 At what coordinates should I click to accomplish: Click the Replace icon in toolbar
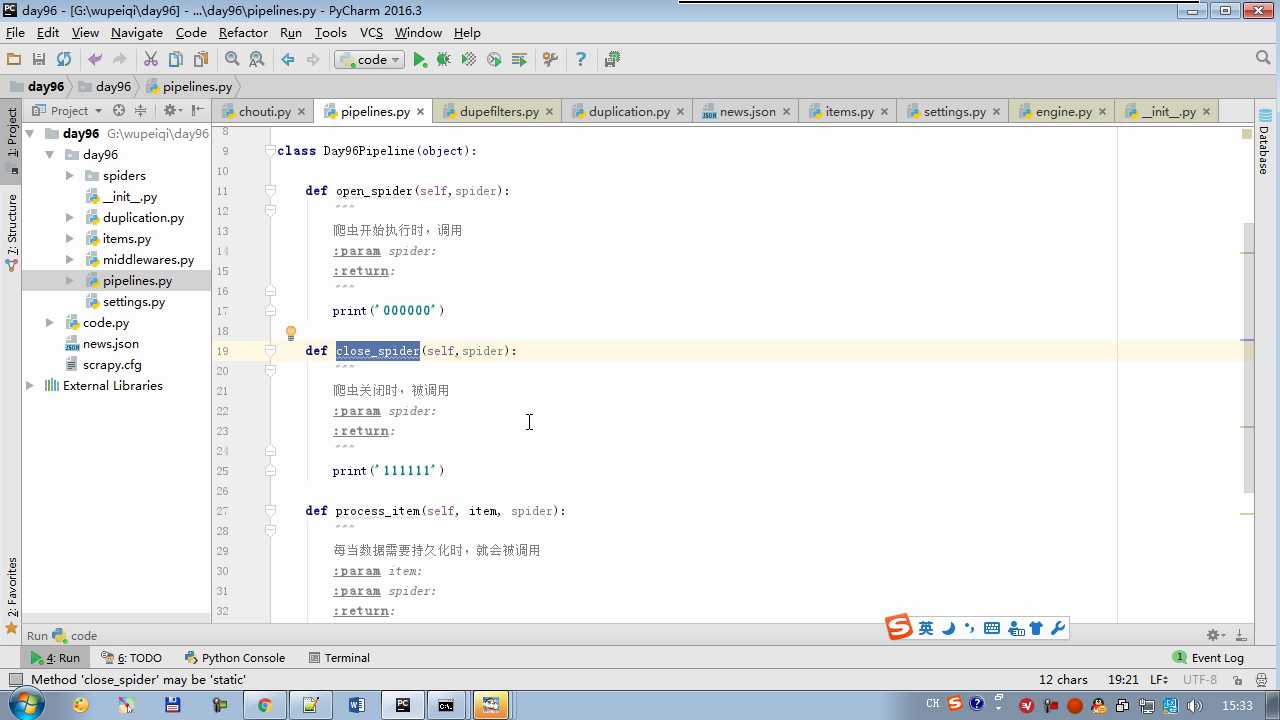point(257,60)
